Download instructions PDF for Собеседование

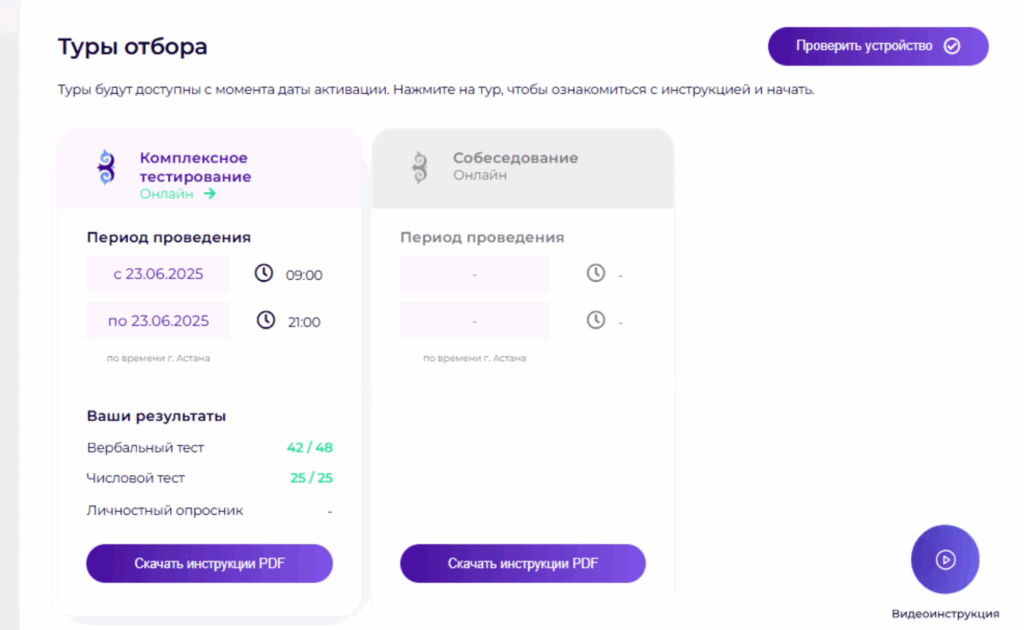pyautogui.click(x=522, y=563)
